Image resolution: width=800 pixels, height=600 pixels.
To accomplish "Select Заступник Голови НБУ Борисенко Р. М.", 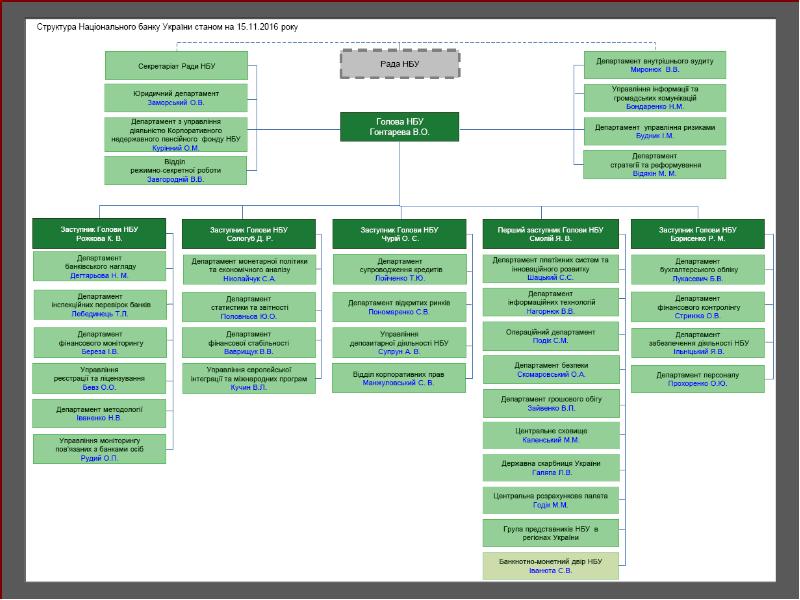I will (x=699, y=234).
